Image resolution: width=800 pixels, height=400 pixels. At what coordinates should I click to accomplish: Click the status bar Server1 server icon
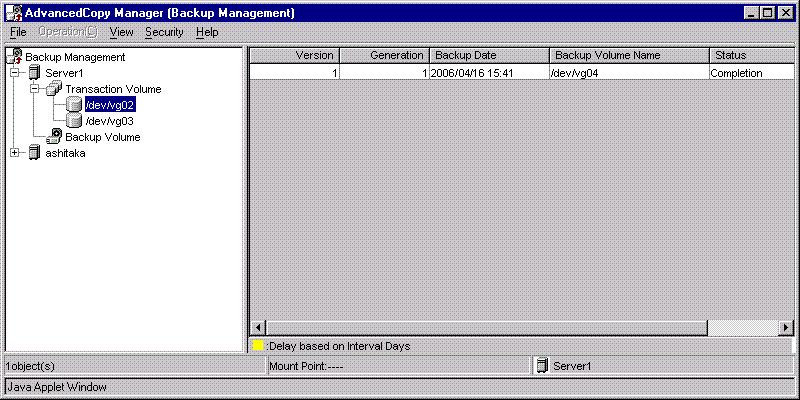click(x=543, y=365)
